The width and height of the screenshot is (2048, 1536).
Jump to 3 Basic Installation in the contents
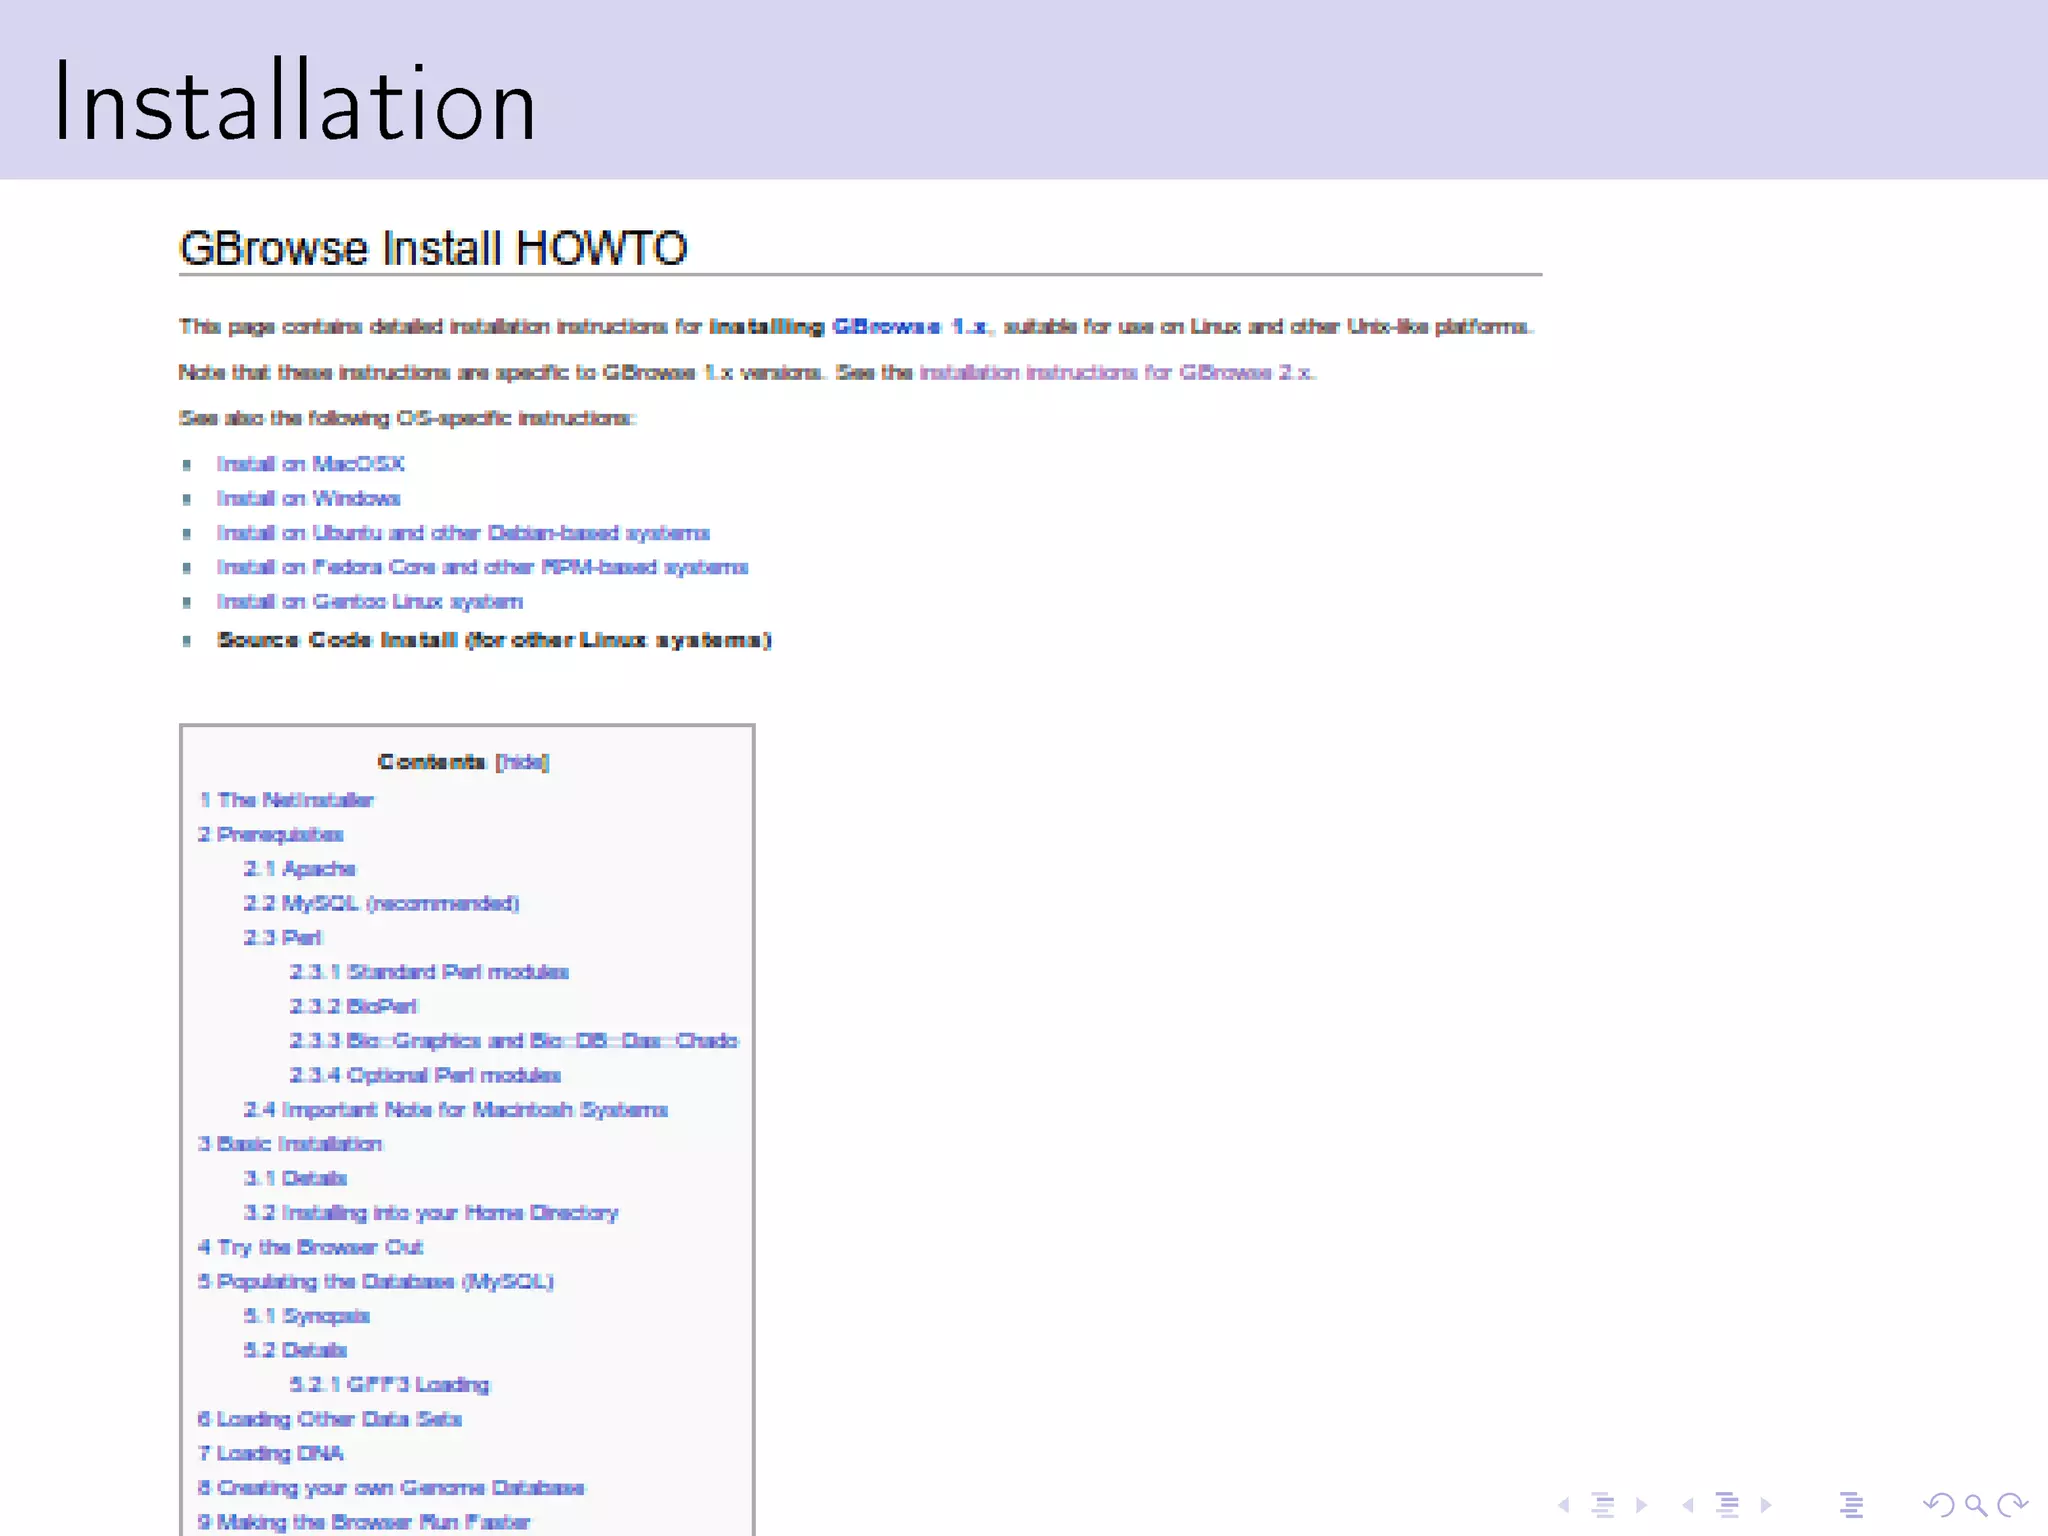tap(290, 1144)
